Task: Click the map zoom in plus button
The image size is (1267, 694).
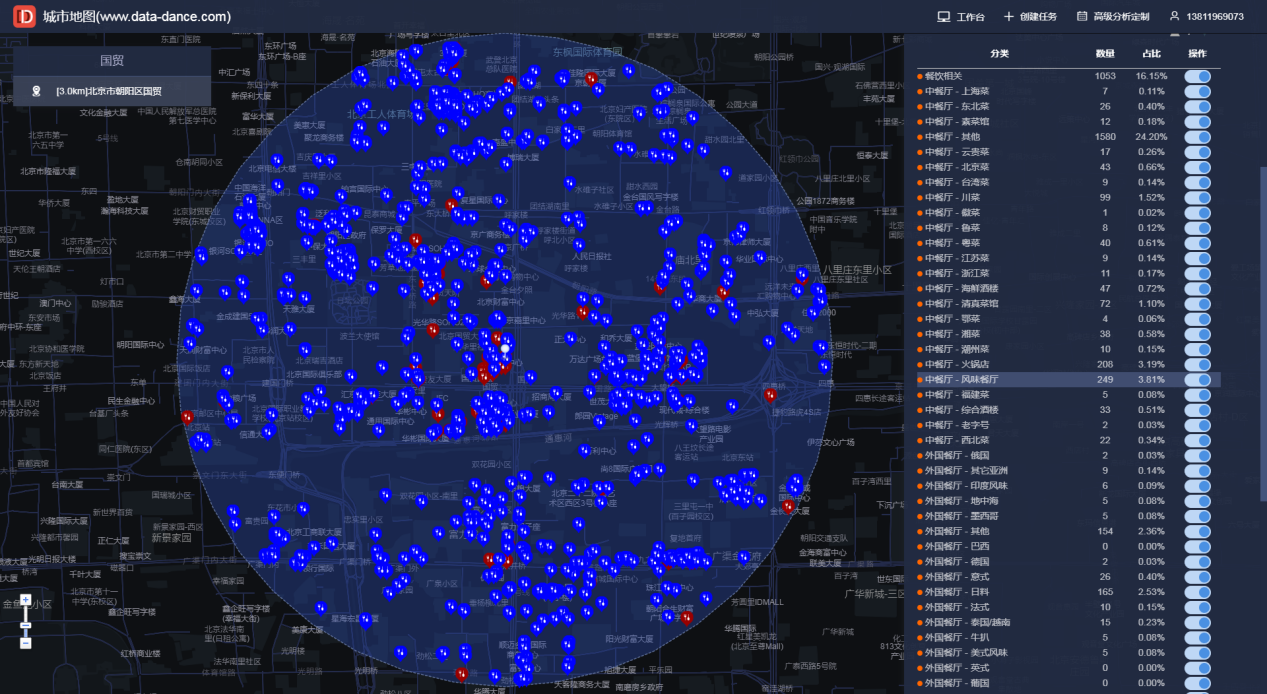Action: (26, 599)
